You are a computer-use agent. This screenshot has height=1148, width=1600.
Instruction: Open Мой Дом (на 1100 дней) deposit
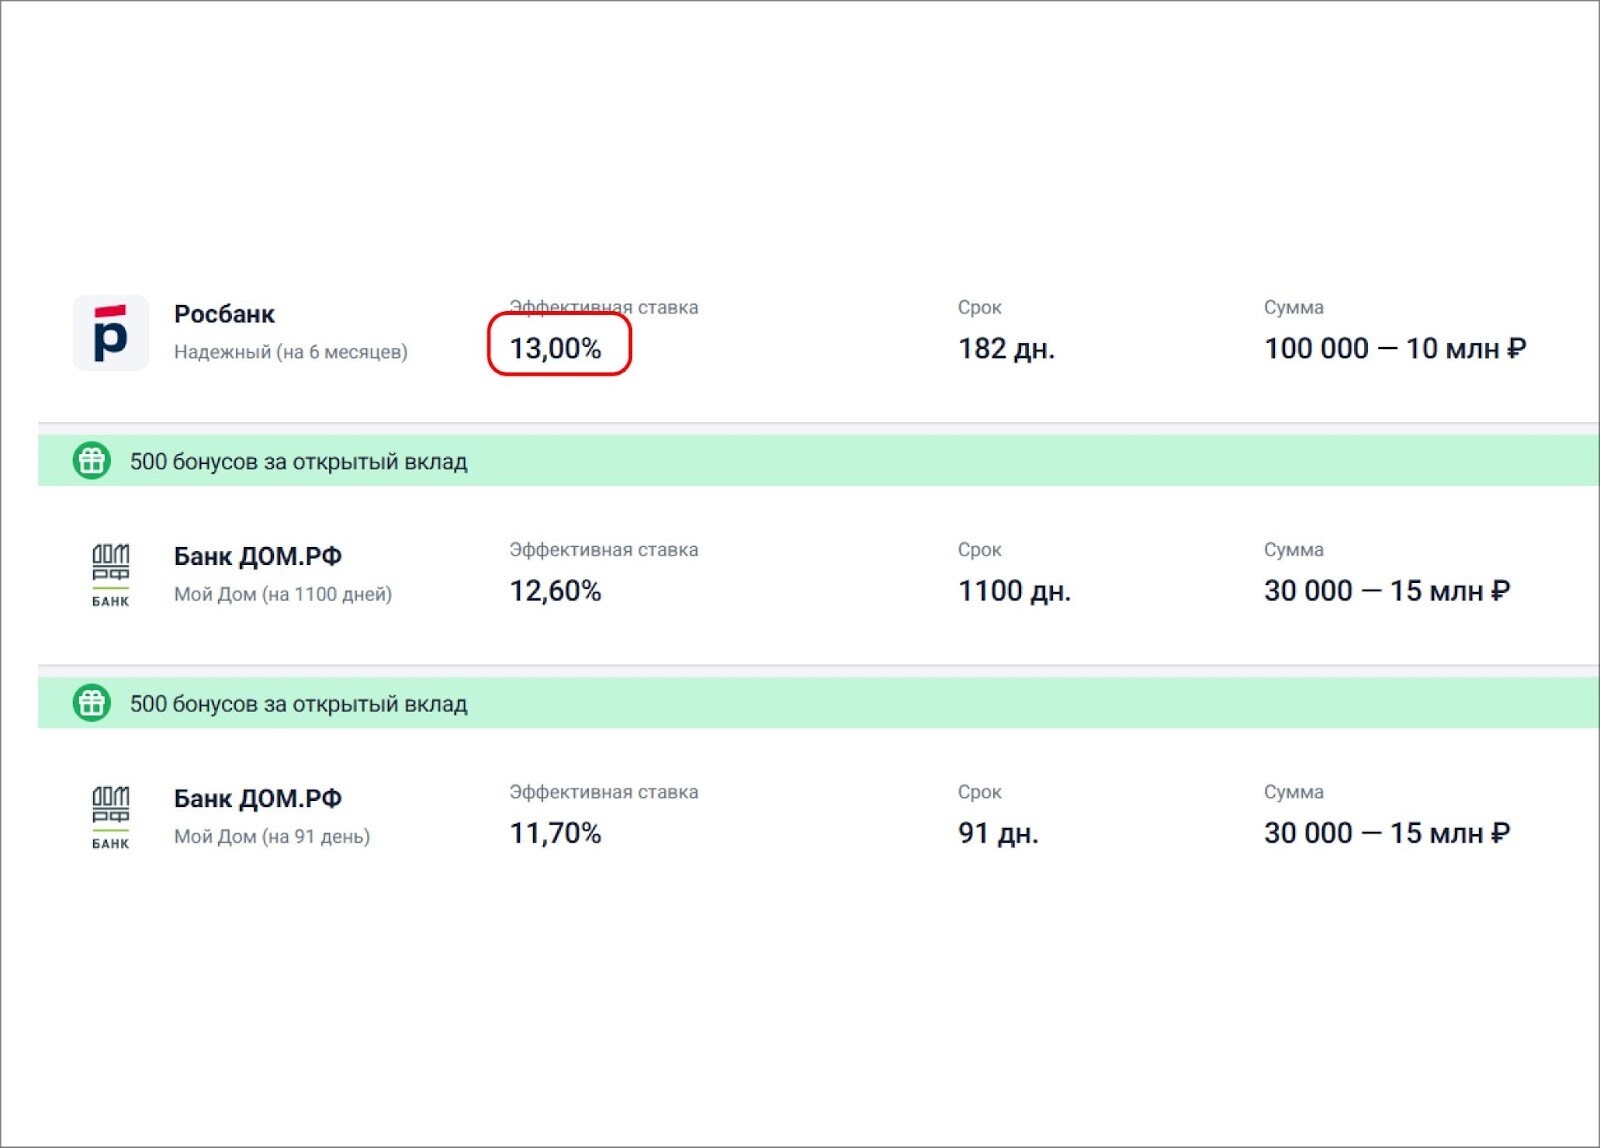pyautogui.click(x=282, y=594)
